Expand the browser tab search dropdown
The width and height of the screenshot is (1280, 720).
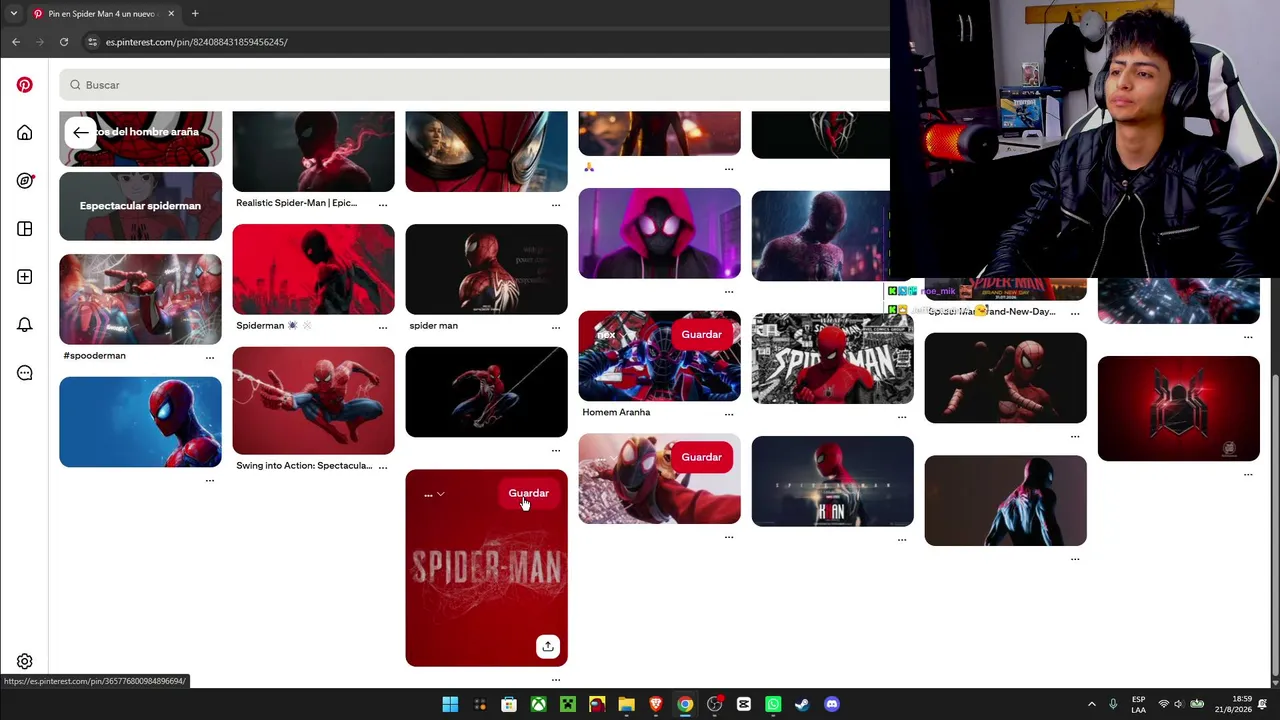coord(13,14)
